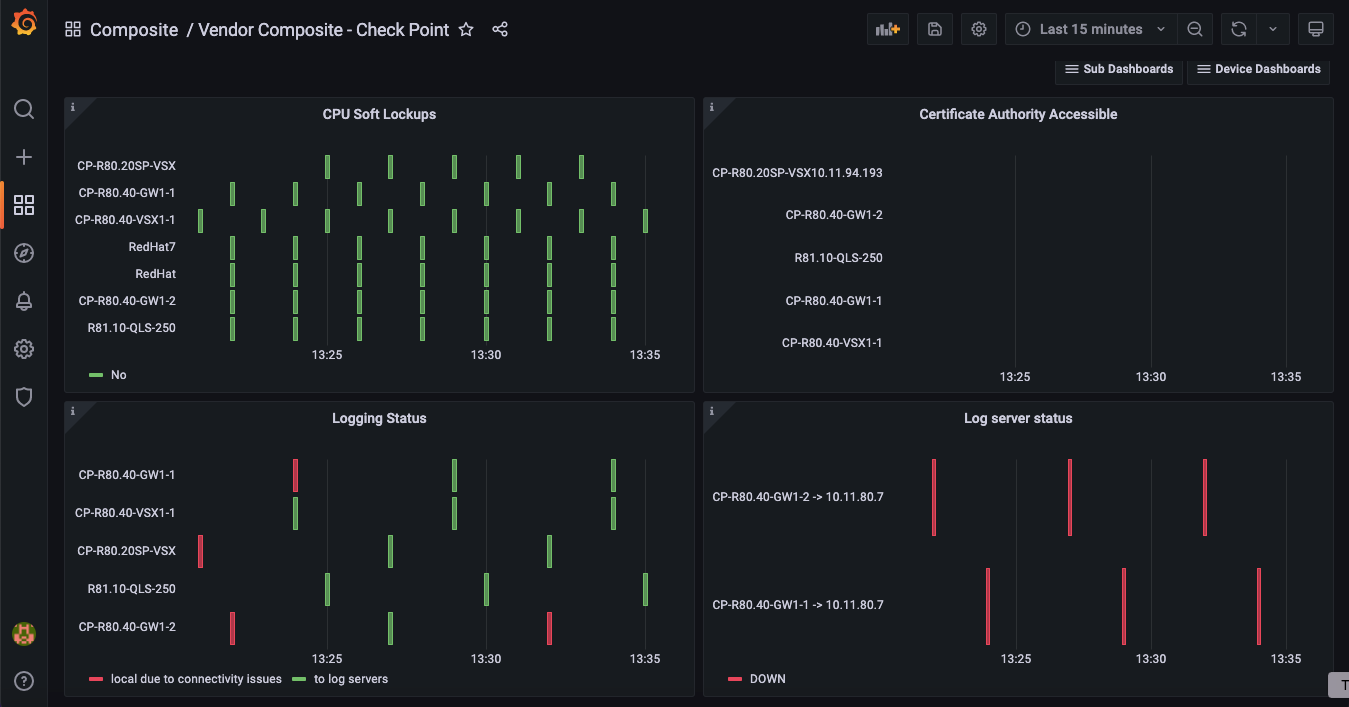Select CP-R80.40-GW1-2 -> 10.11.80.7 label
The width and height of the screenshot is (1349, 707).
[x=797, y=497]
